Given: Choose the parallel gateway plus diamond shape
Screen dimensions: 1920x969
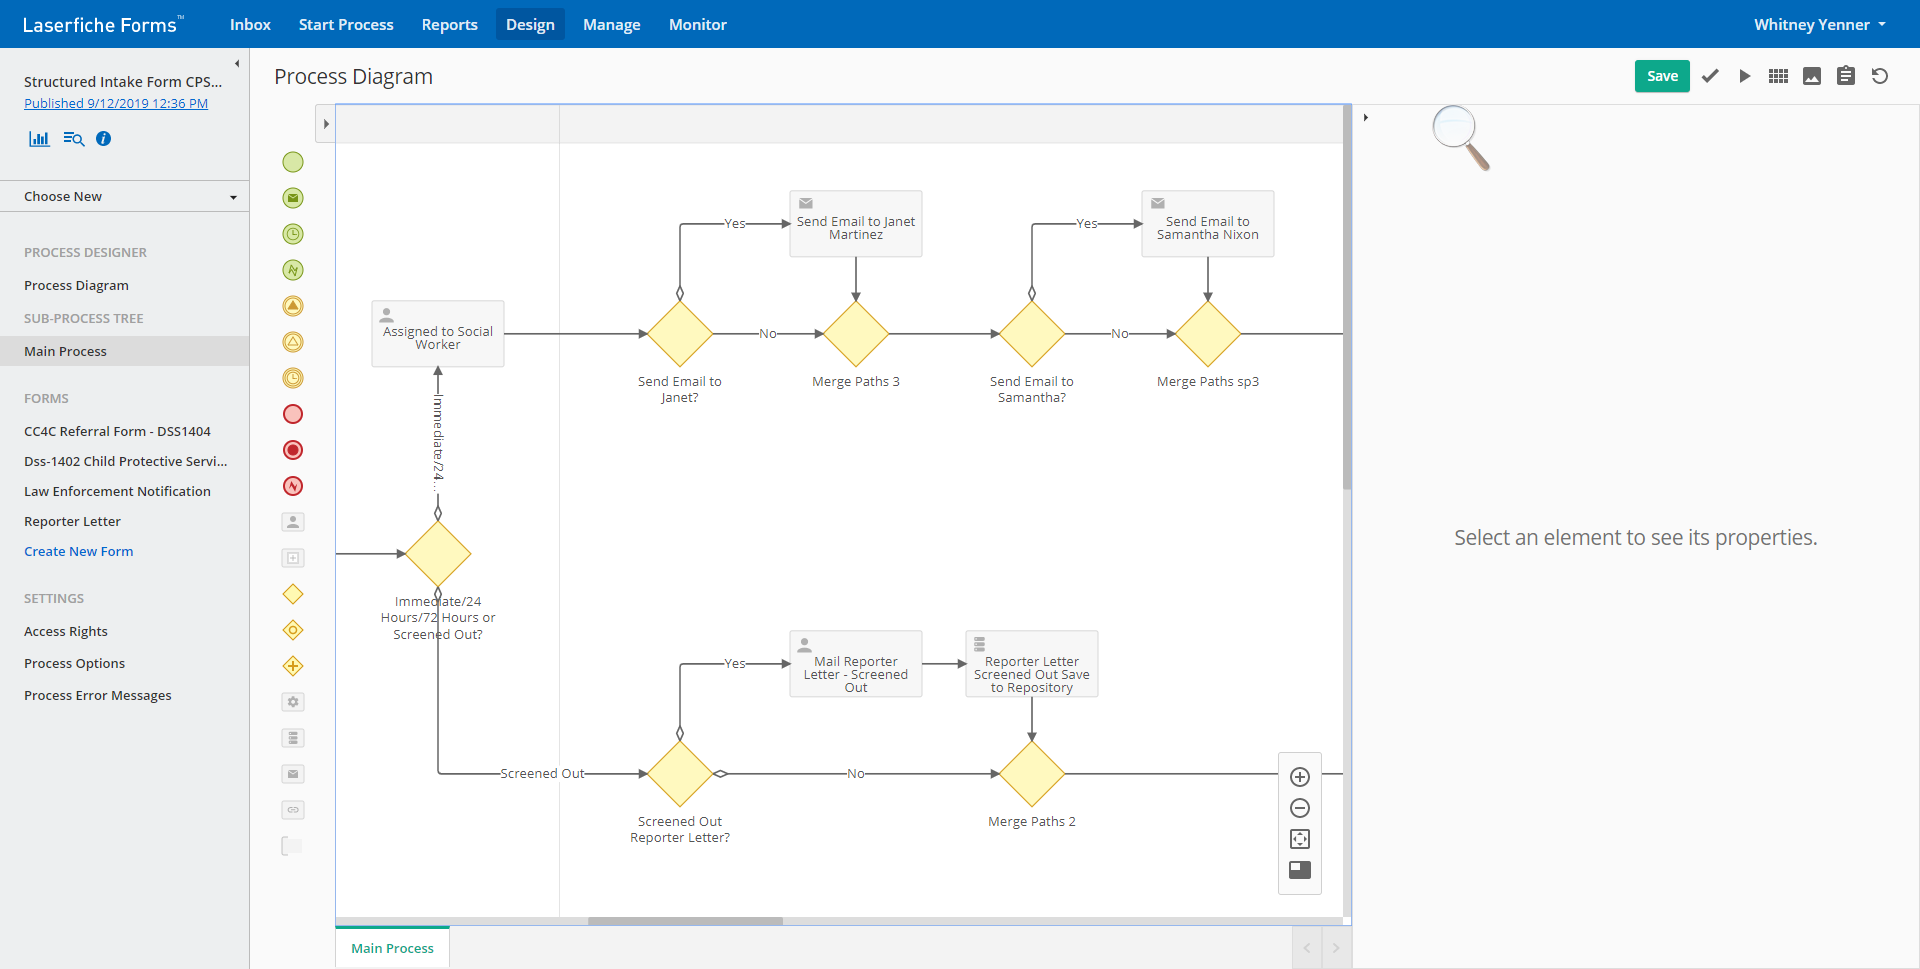Looking at the screenshot, I should [293, 666].
